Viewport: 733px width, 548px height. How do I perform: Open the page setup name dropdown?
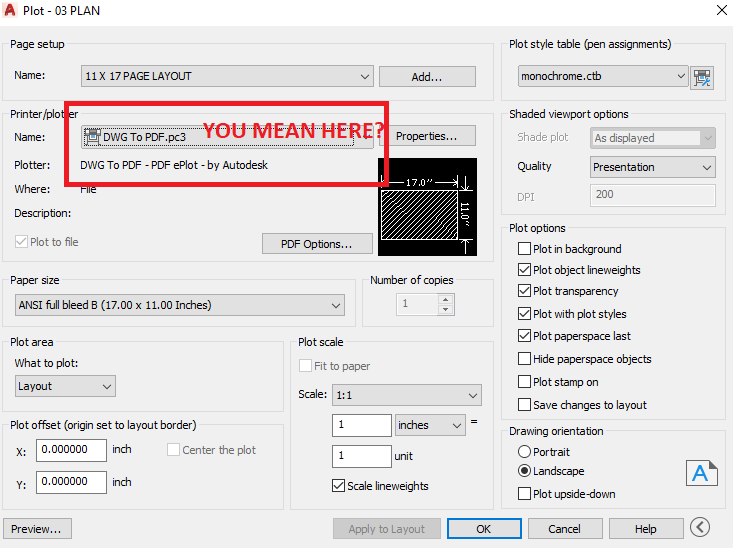coord(227,76)
